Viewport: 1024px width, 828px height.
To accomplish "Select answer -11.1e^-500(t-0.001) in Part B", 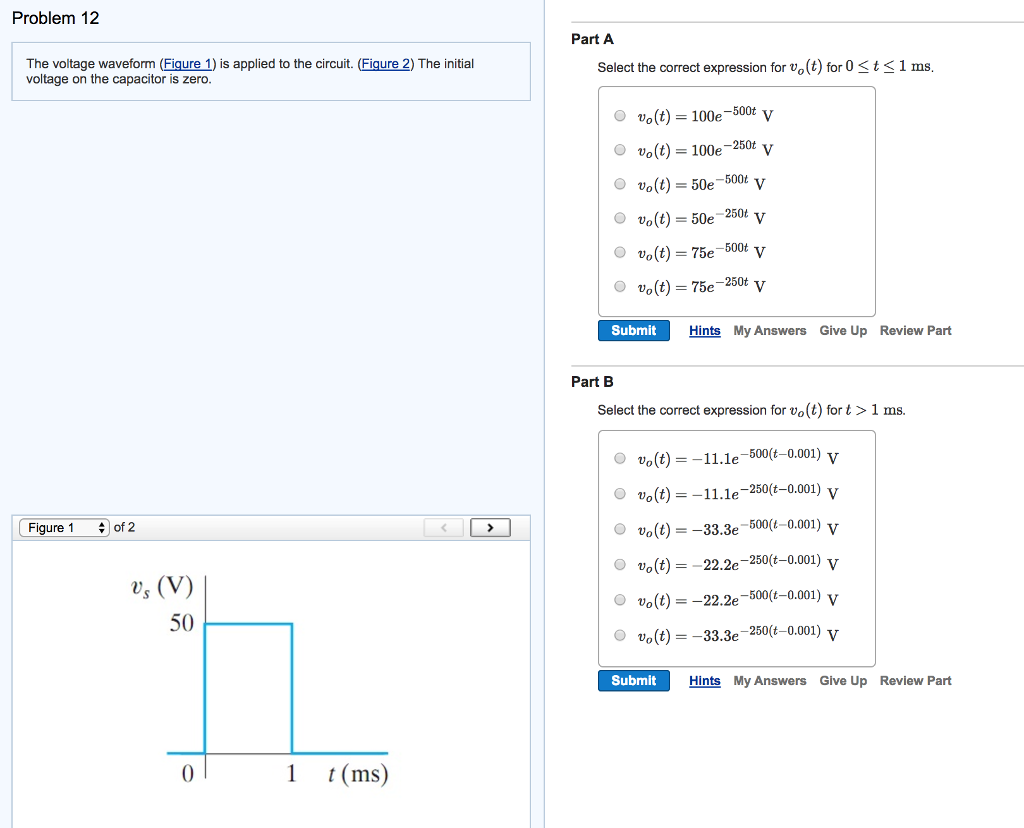I will pyautogui.click(x=620, y=457).
